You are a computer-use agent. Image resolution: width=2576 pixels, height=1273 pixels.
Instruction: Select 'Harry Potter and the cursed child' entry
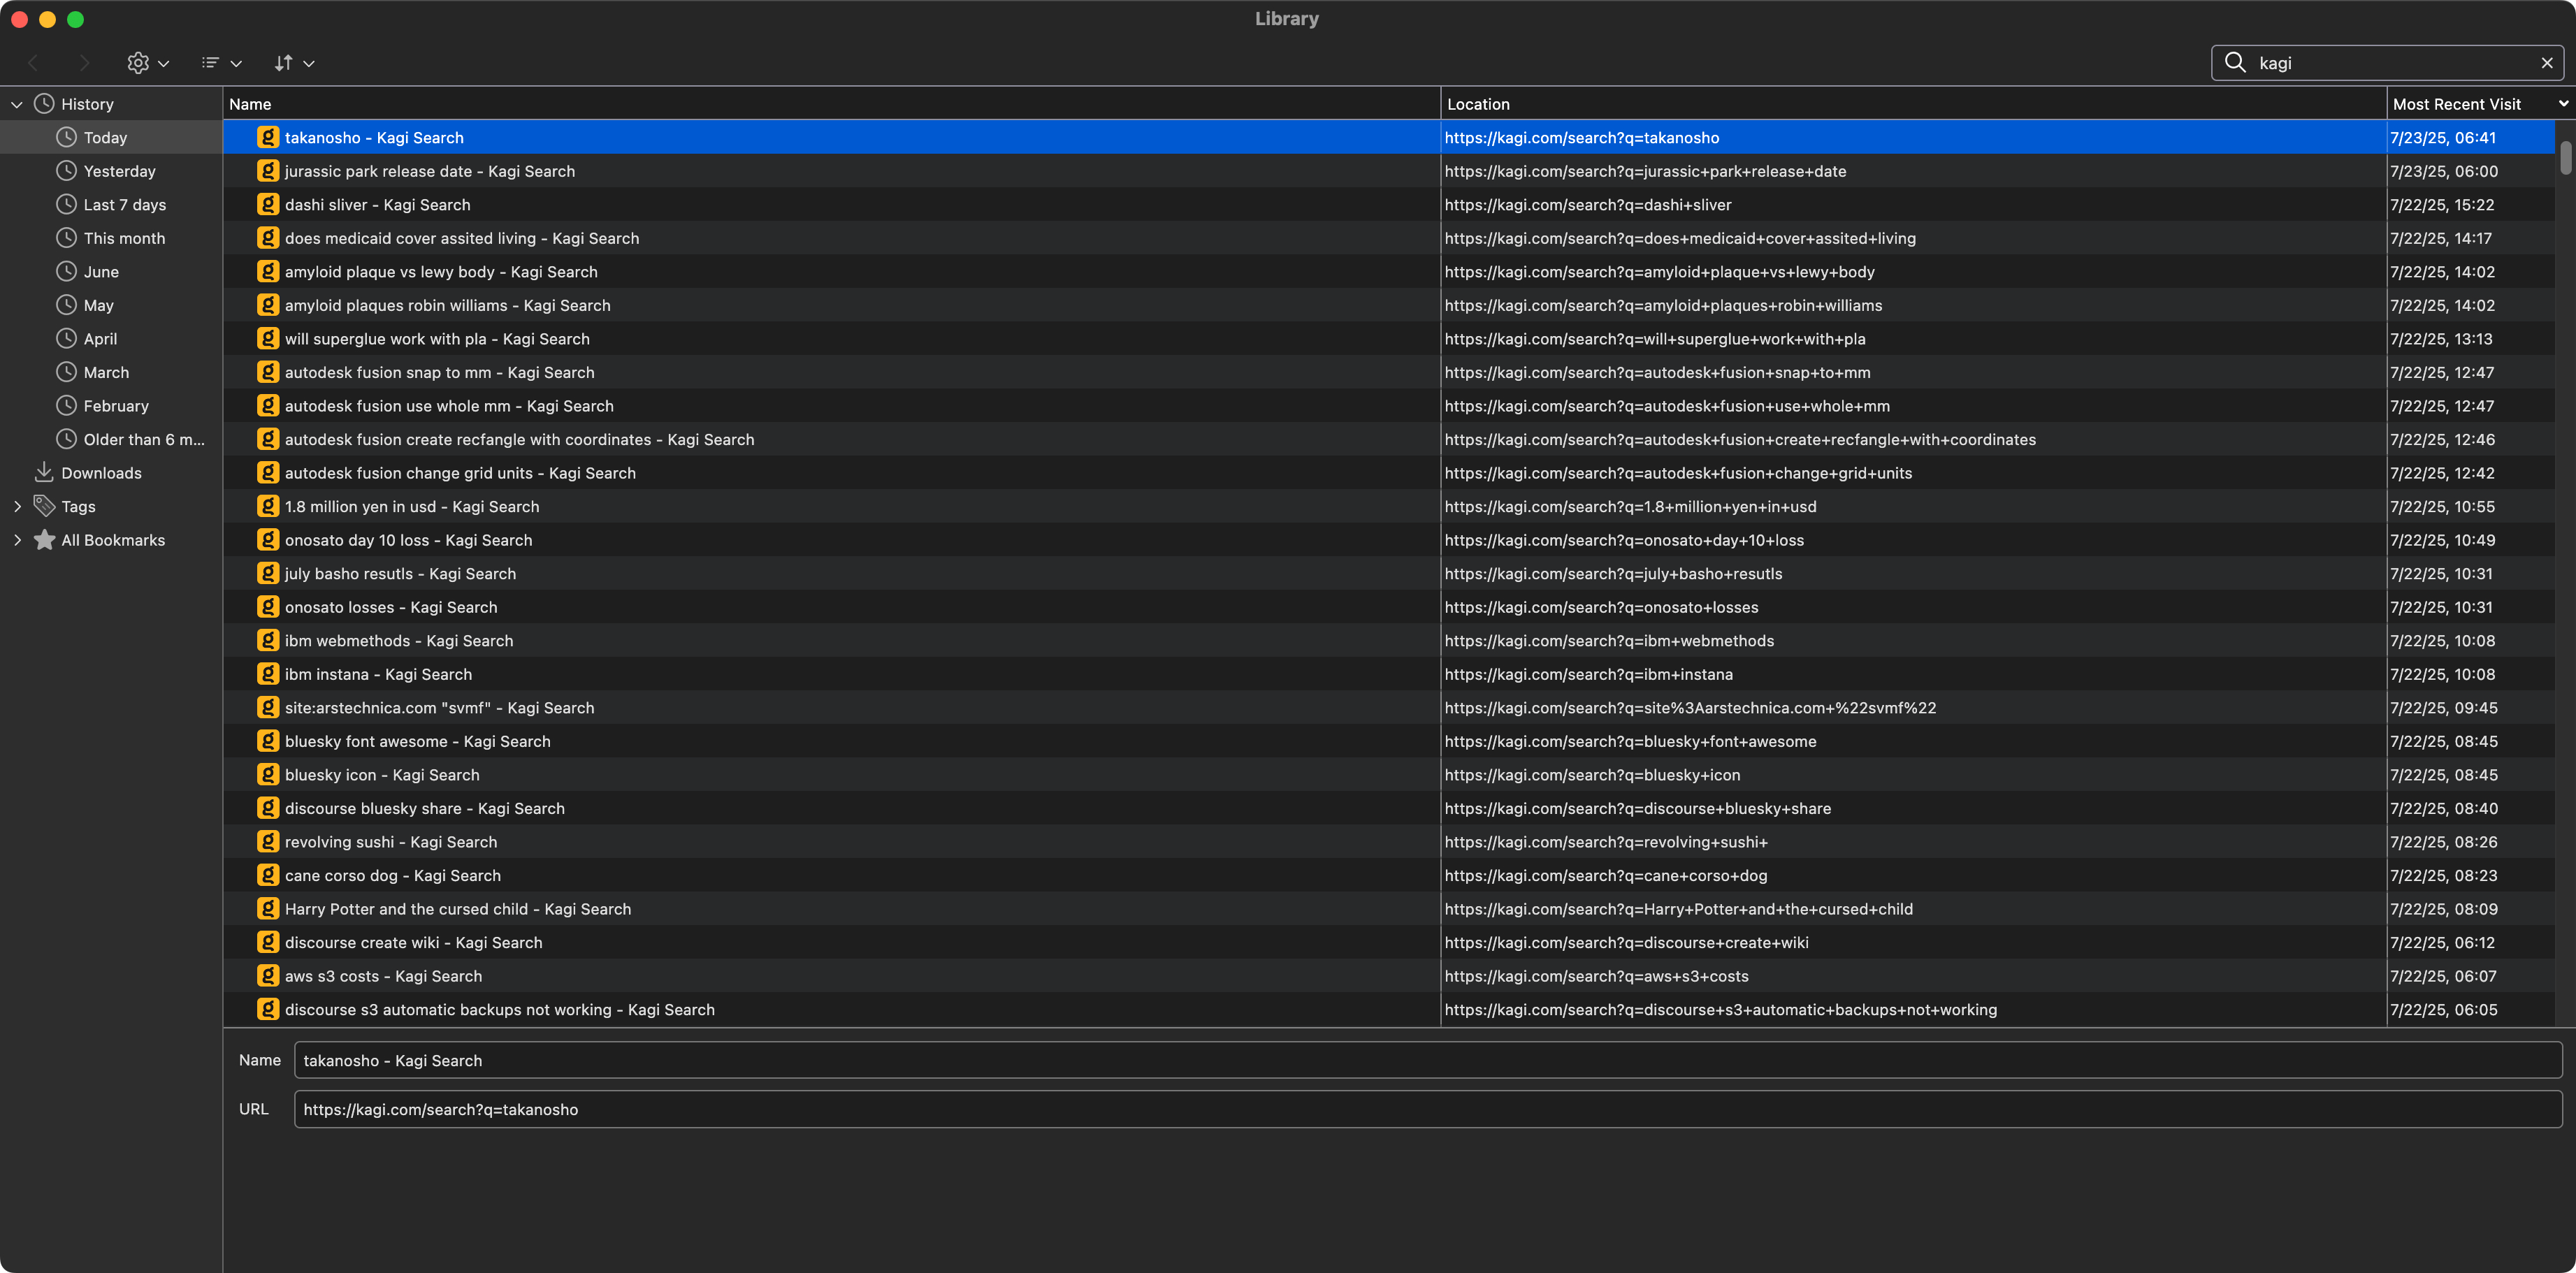[1389, 908]
